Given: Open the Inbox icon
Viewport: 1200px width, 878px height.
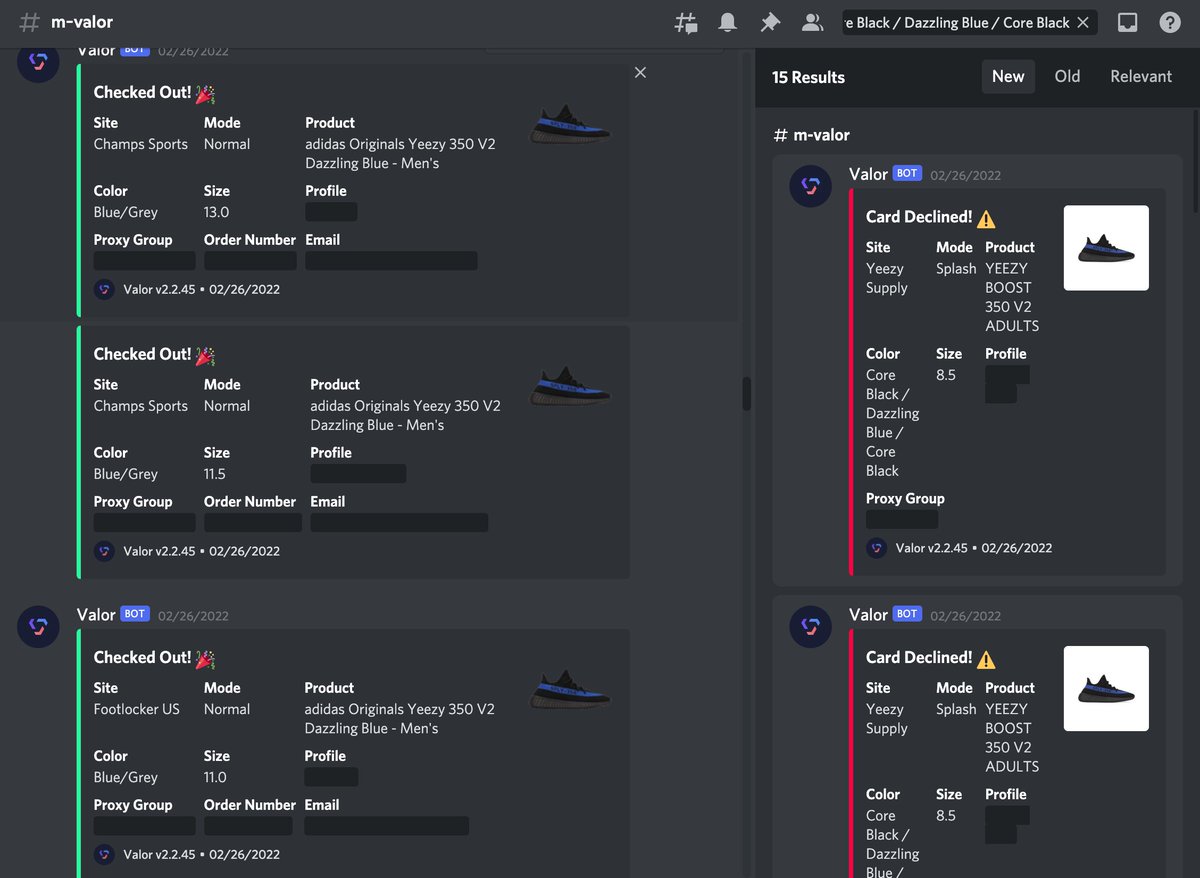Looking at the screenshot, I should [x=1128, y=22].
